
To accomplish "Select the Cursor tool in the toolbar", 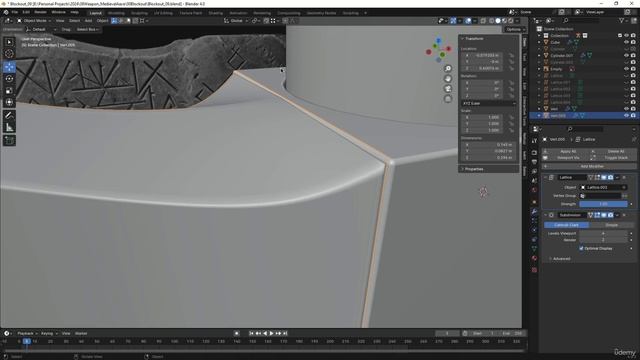I will coord(9,53).
